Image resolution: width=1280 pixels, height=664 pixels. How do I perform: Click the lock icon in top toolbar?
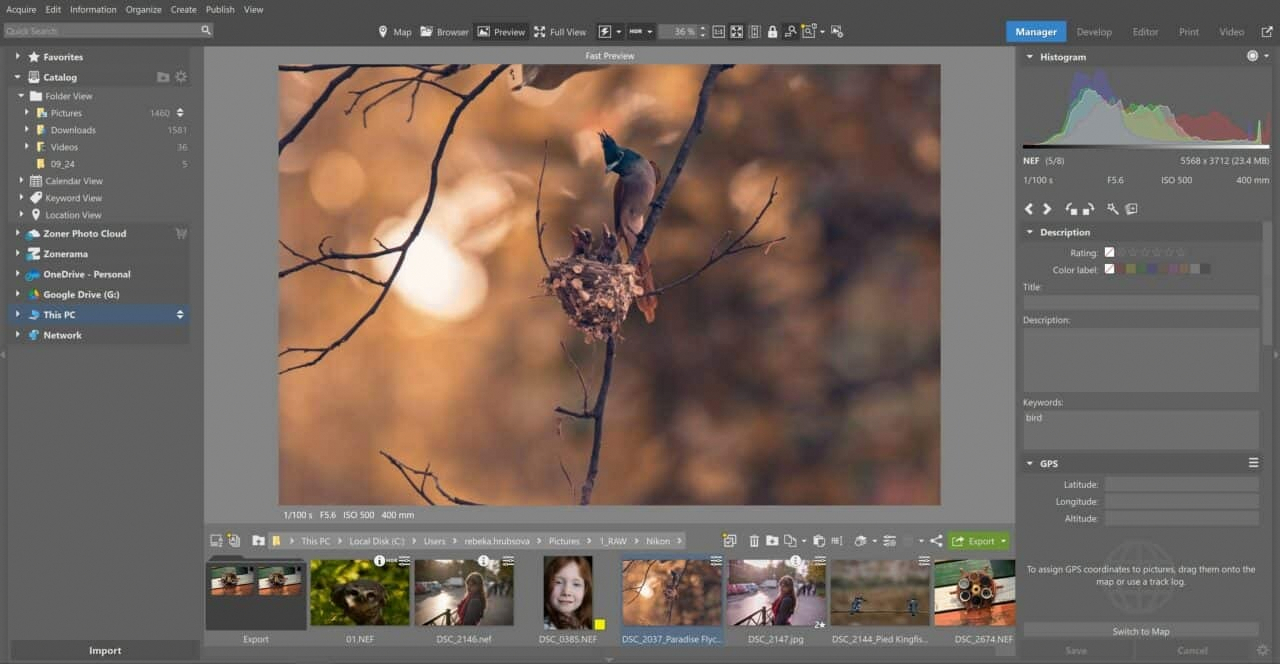[772, 32]
